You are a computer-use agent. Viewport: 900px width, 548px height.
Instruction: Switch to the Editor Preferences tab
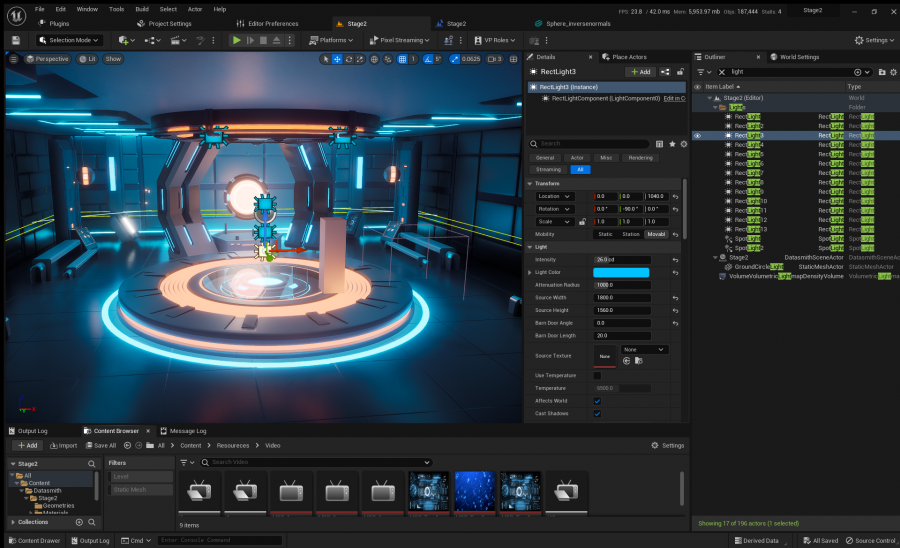[267, 24]
